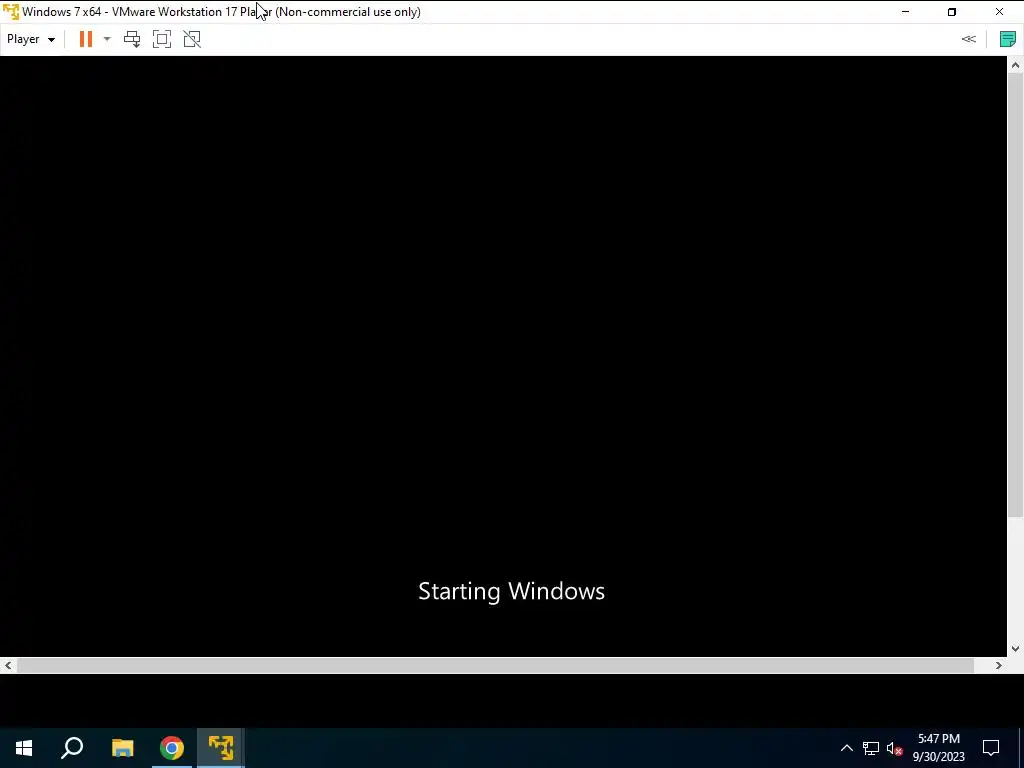Open network status tray icon

[x=871, y=748]
